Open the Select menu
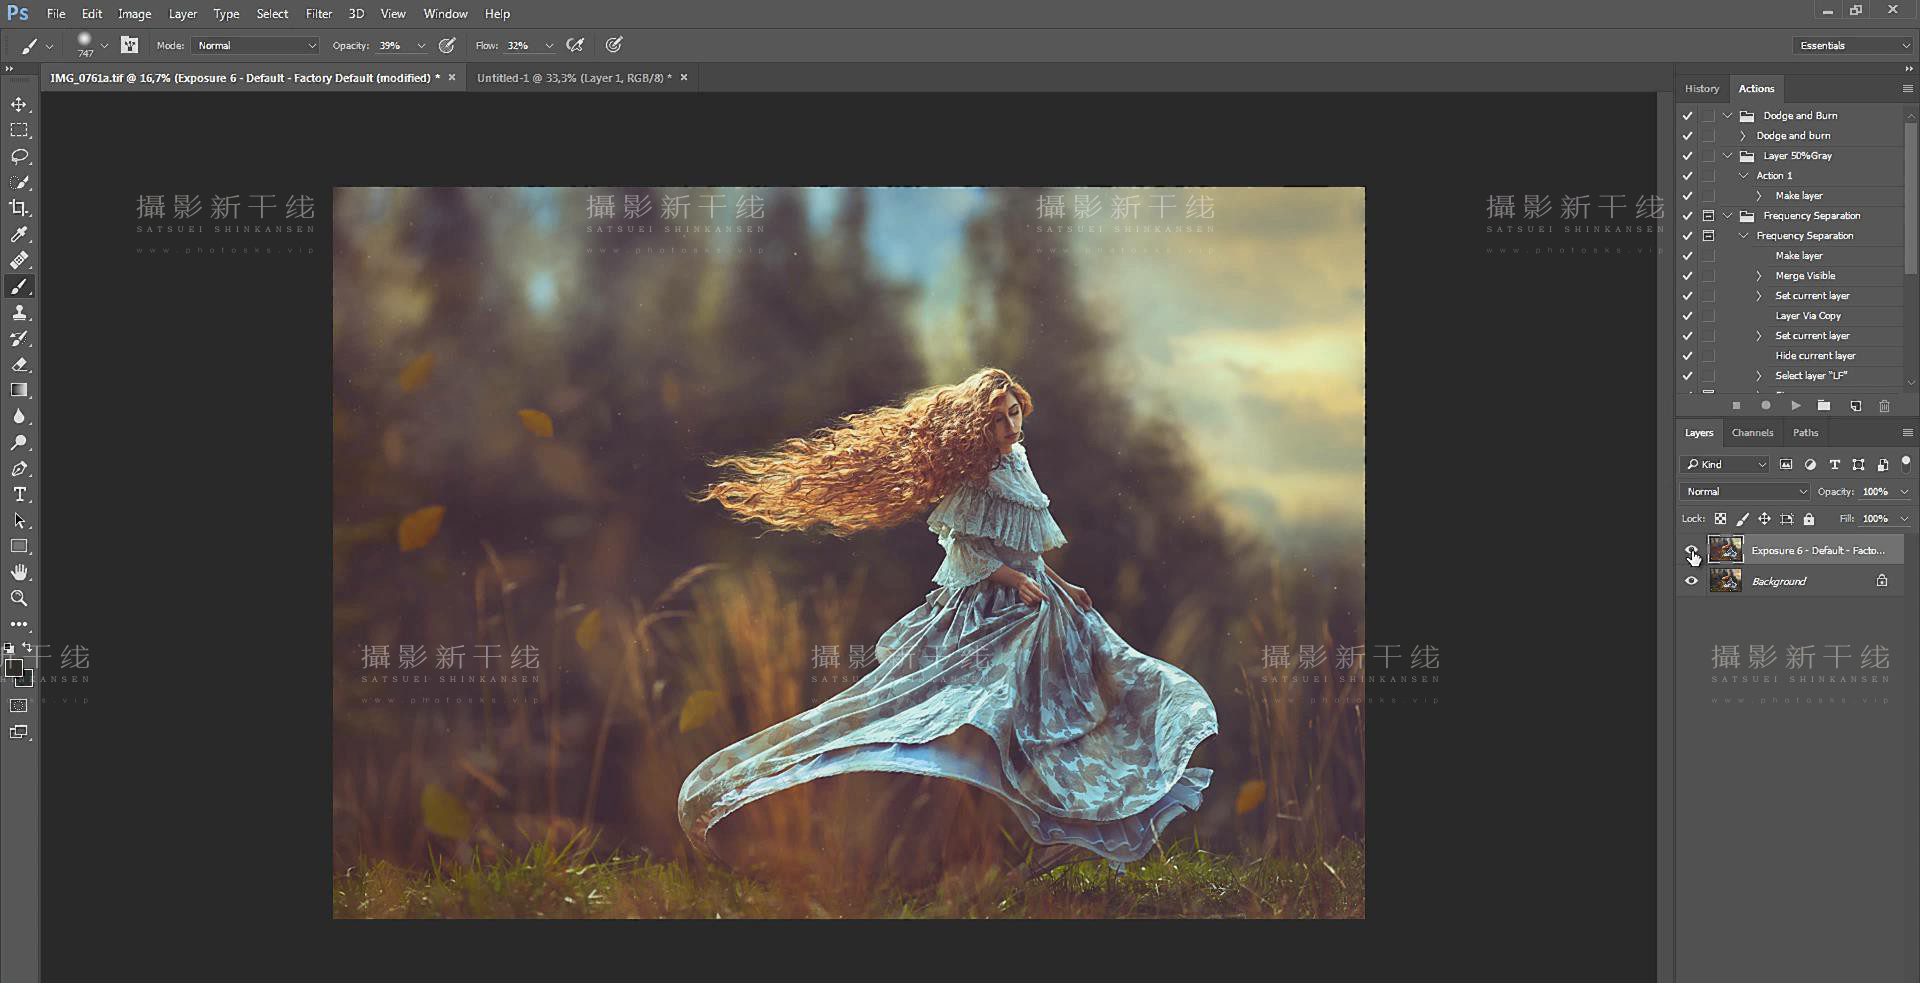The image size is (1920, 983). 272,14
